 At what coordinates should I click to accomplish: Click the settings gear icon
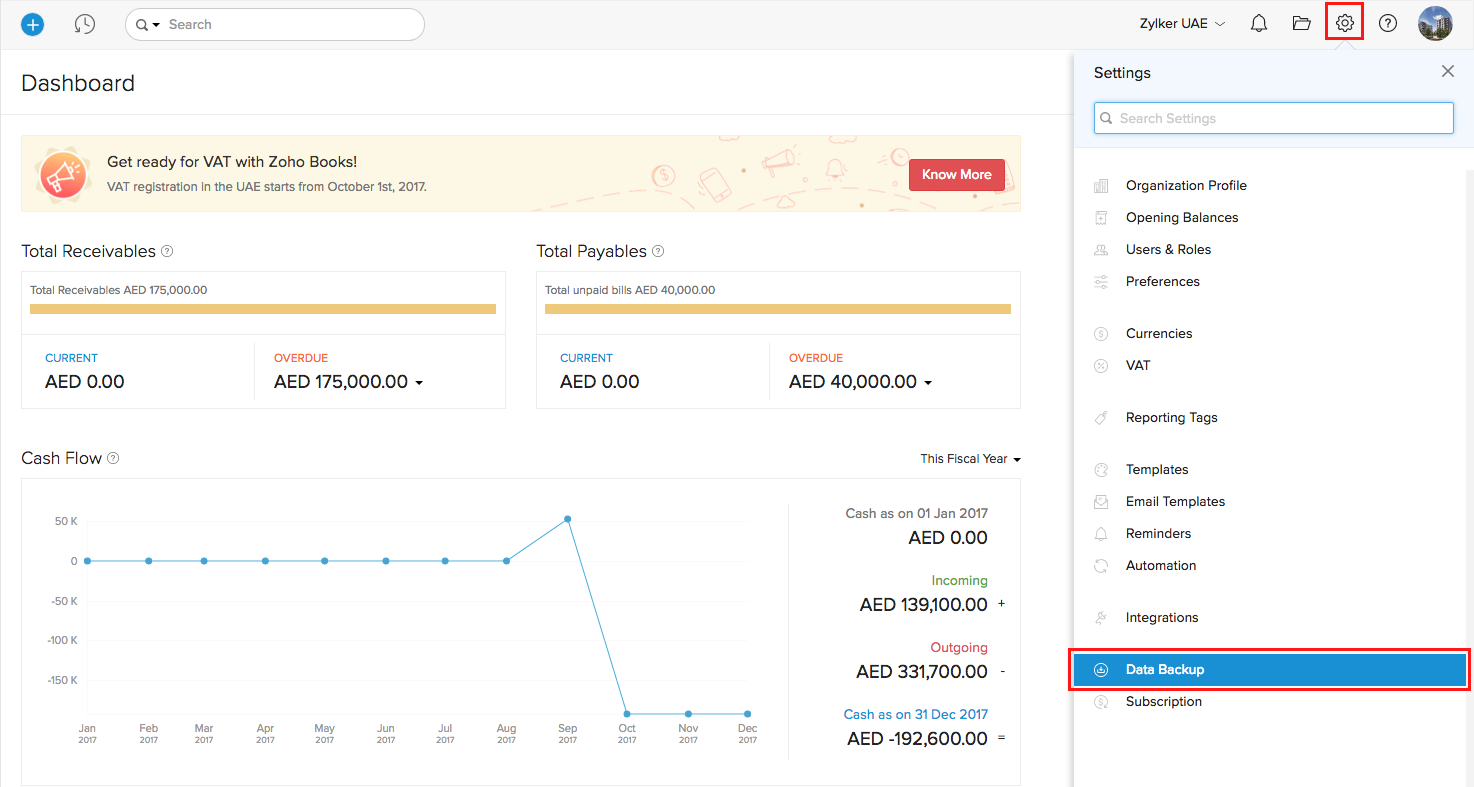(x=1345, y=24)
